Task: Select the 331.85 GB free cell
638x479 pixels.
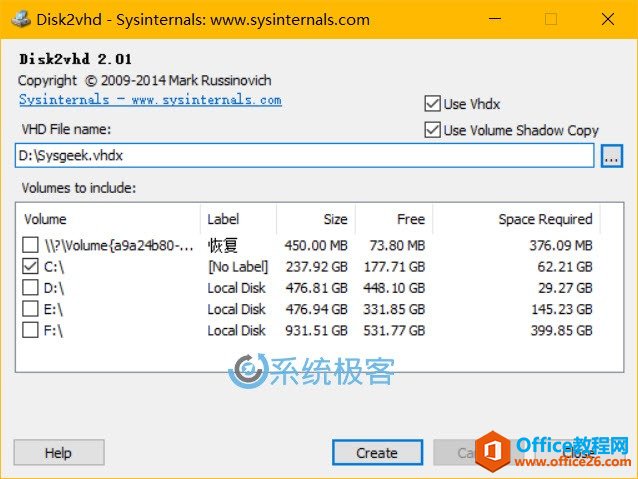Action: coord(394,309)
